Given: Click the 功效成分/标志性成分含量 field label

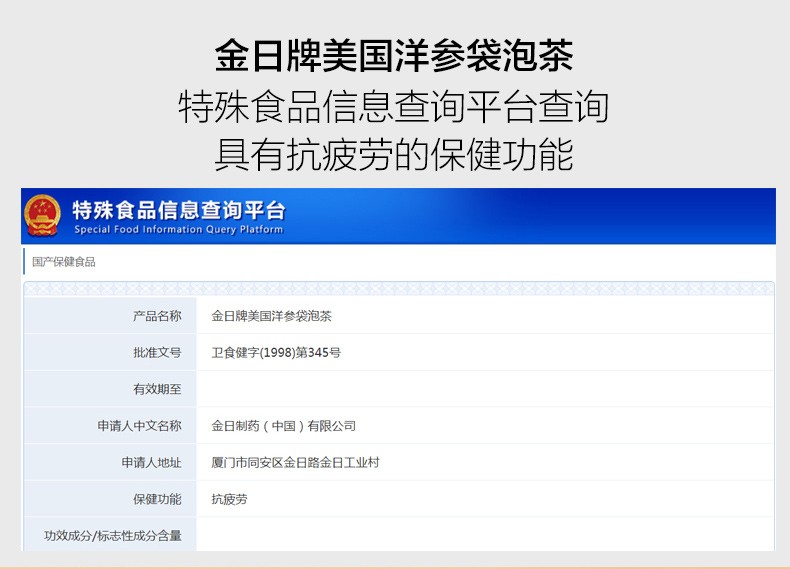Looking at the screenshot, I should 113,536.
